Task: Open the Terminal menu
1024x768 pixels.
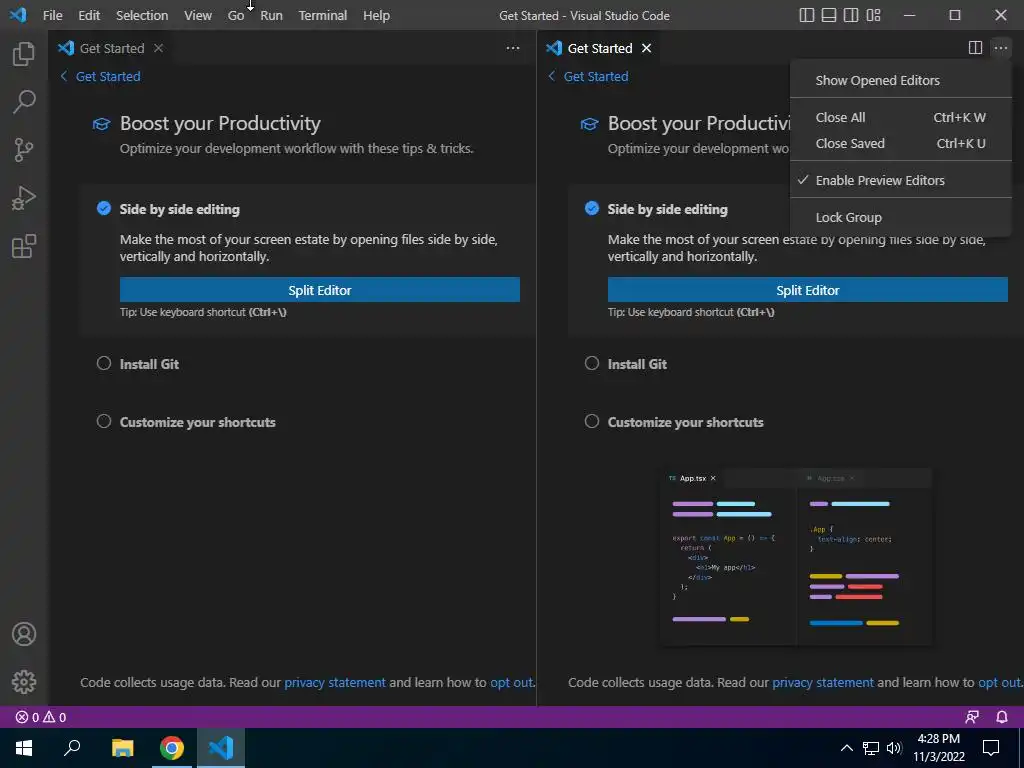Action: coord(323,15)
